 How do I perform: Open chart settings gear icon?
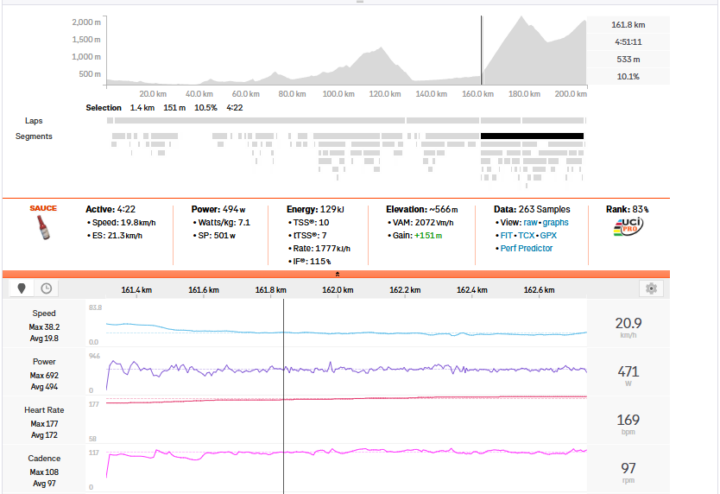(651, 288)
